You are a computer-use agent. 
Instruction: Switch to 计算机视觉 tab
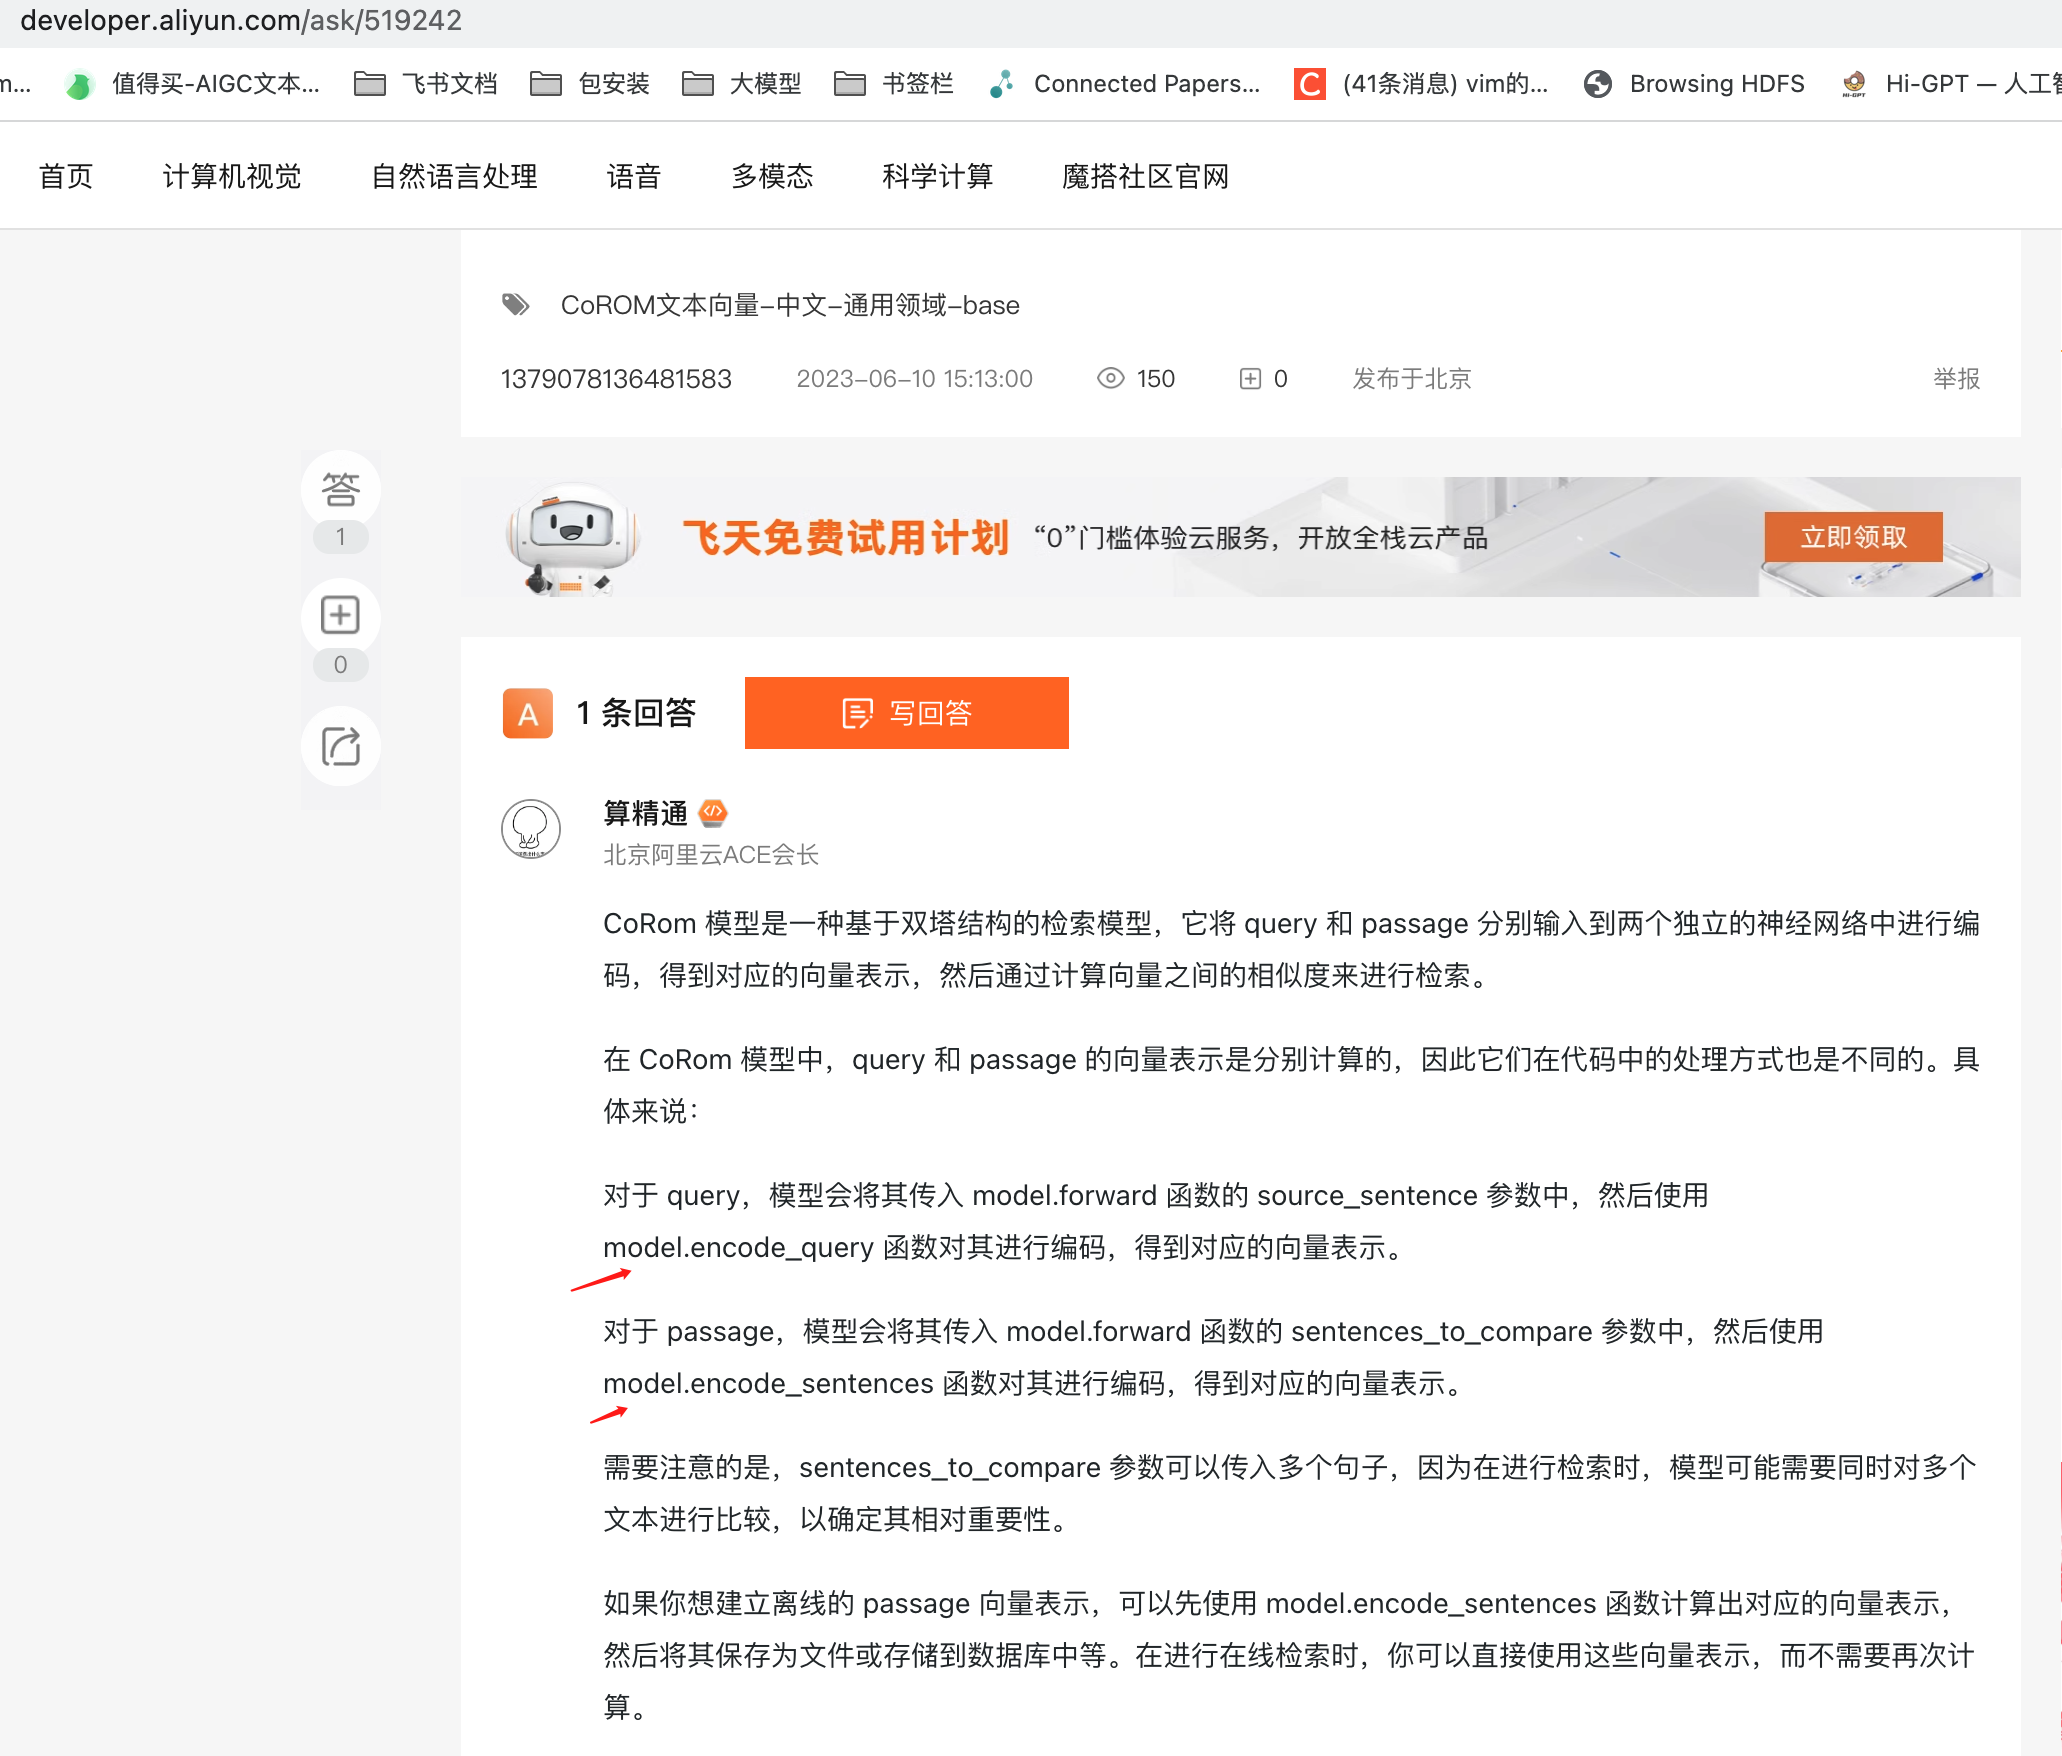[232, 177]
